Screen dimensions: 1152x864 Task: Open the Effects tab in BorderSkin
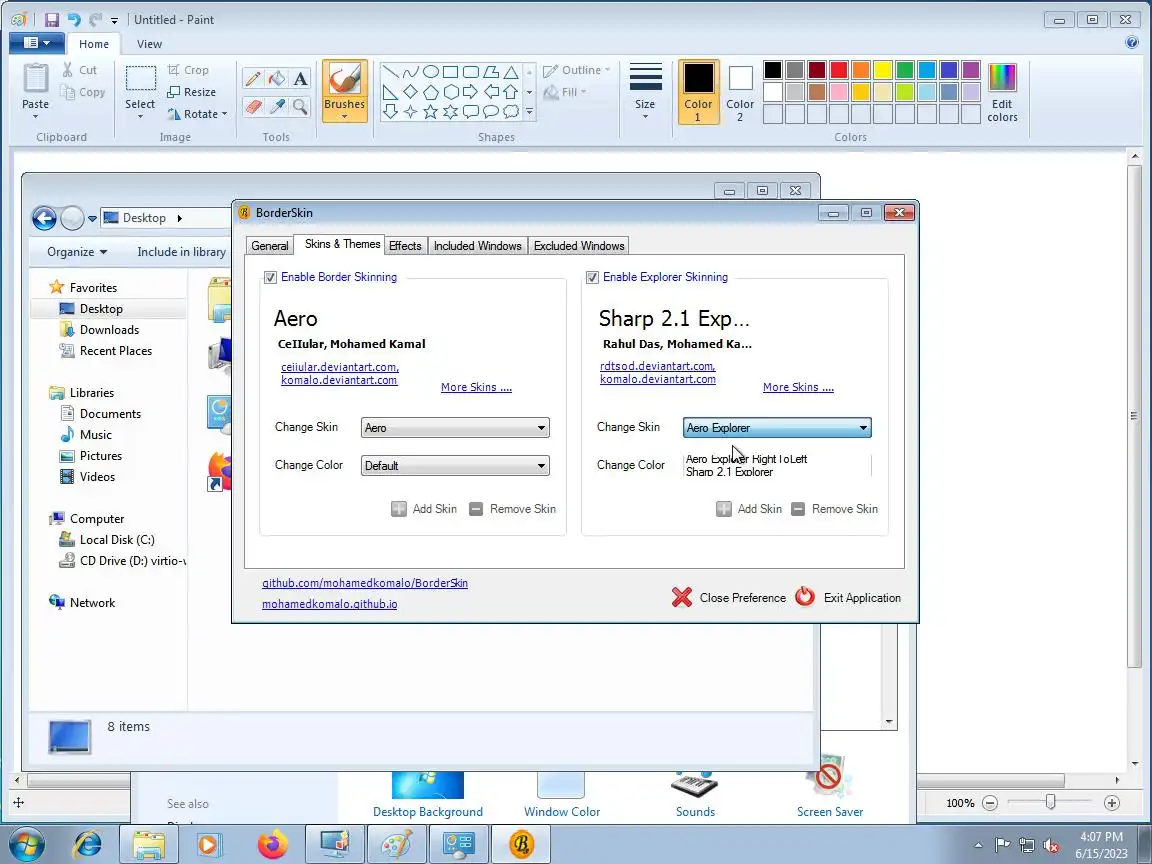pyautogui.click(x=405, y=245)
